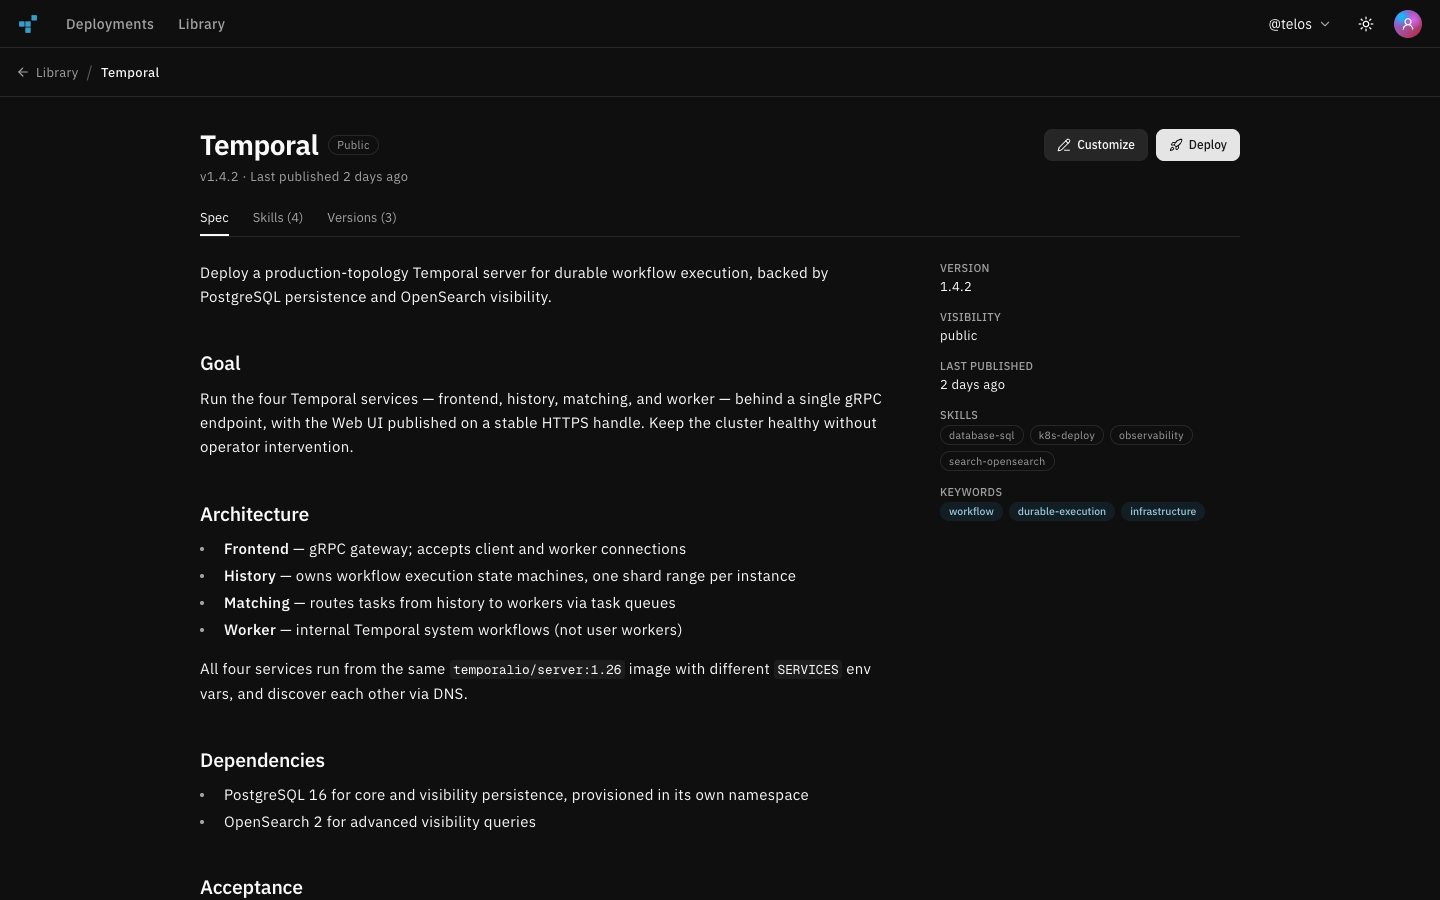The width and height of the screenshot is (1440, 900).
Task: Select the Spec tab
Action: 214,218
